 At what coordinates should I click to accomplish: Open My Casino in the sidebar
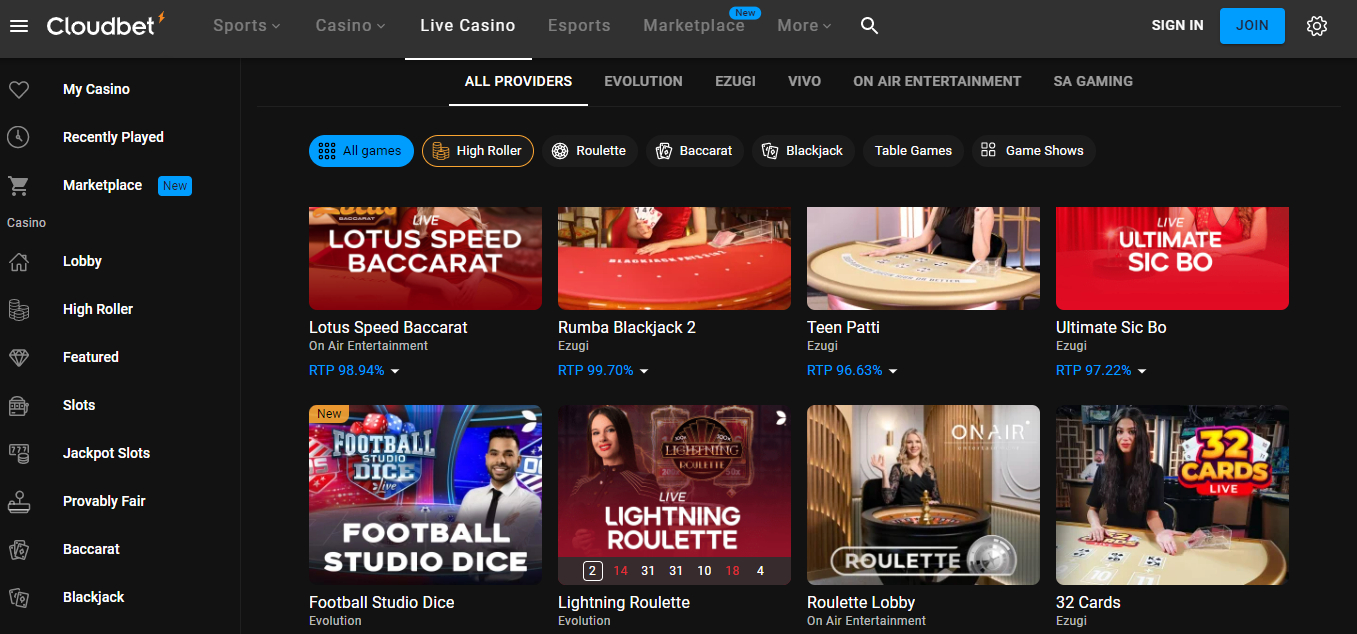[x=96, y=89]
